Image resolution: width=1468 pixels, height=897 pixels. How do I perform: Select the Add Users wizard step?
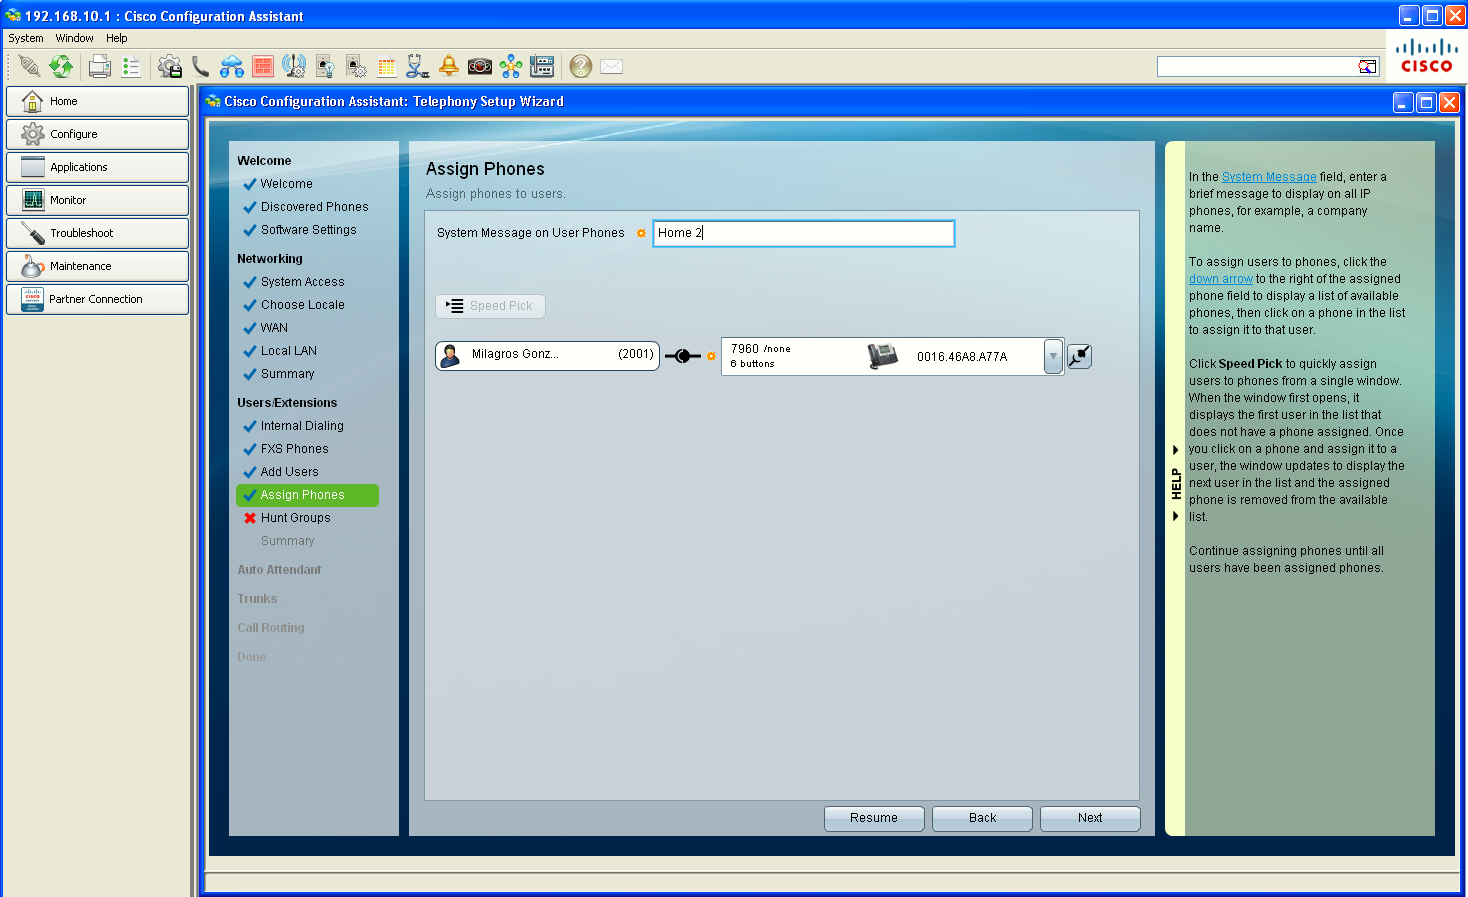(289, 472)
